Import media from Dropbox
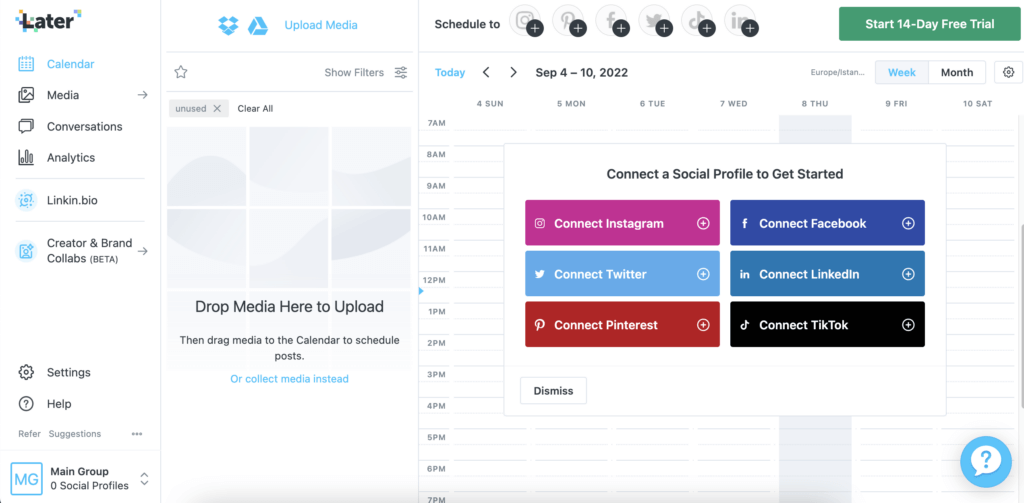The height and width of the screenshot is (503, 1024). click(228, 25)
